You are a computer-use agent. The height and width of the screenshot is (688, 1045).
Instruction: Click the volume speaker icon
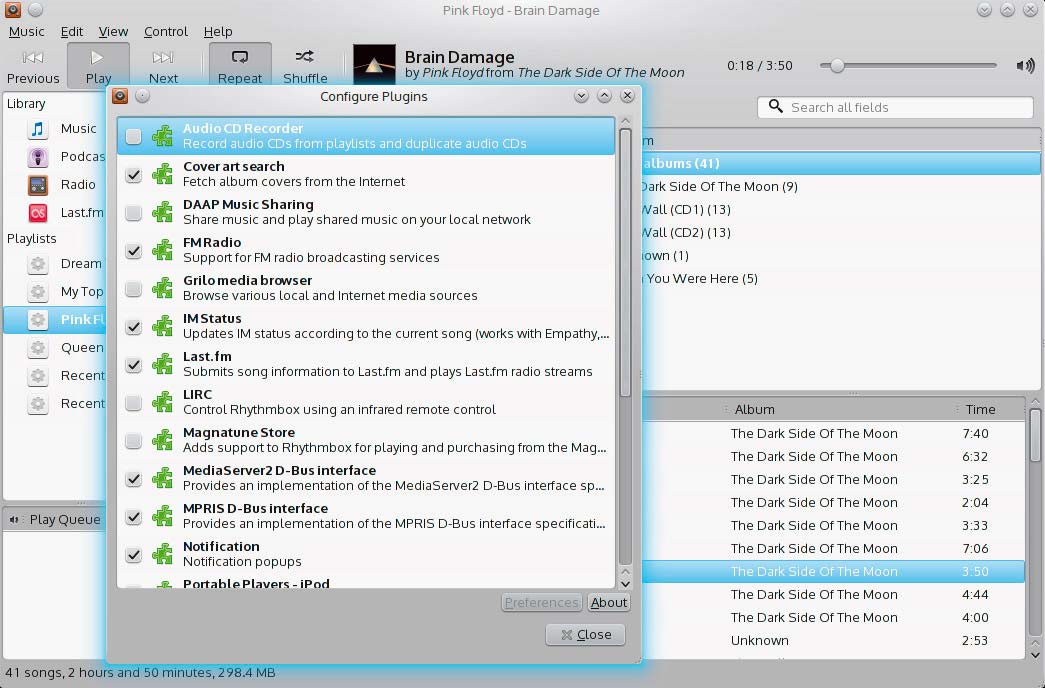point(1025,65)
